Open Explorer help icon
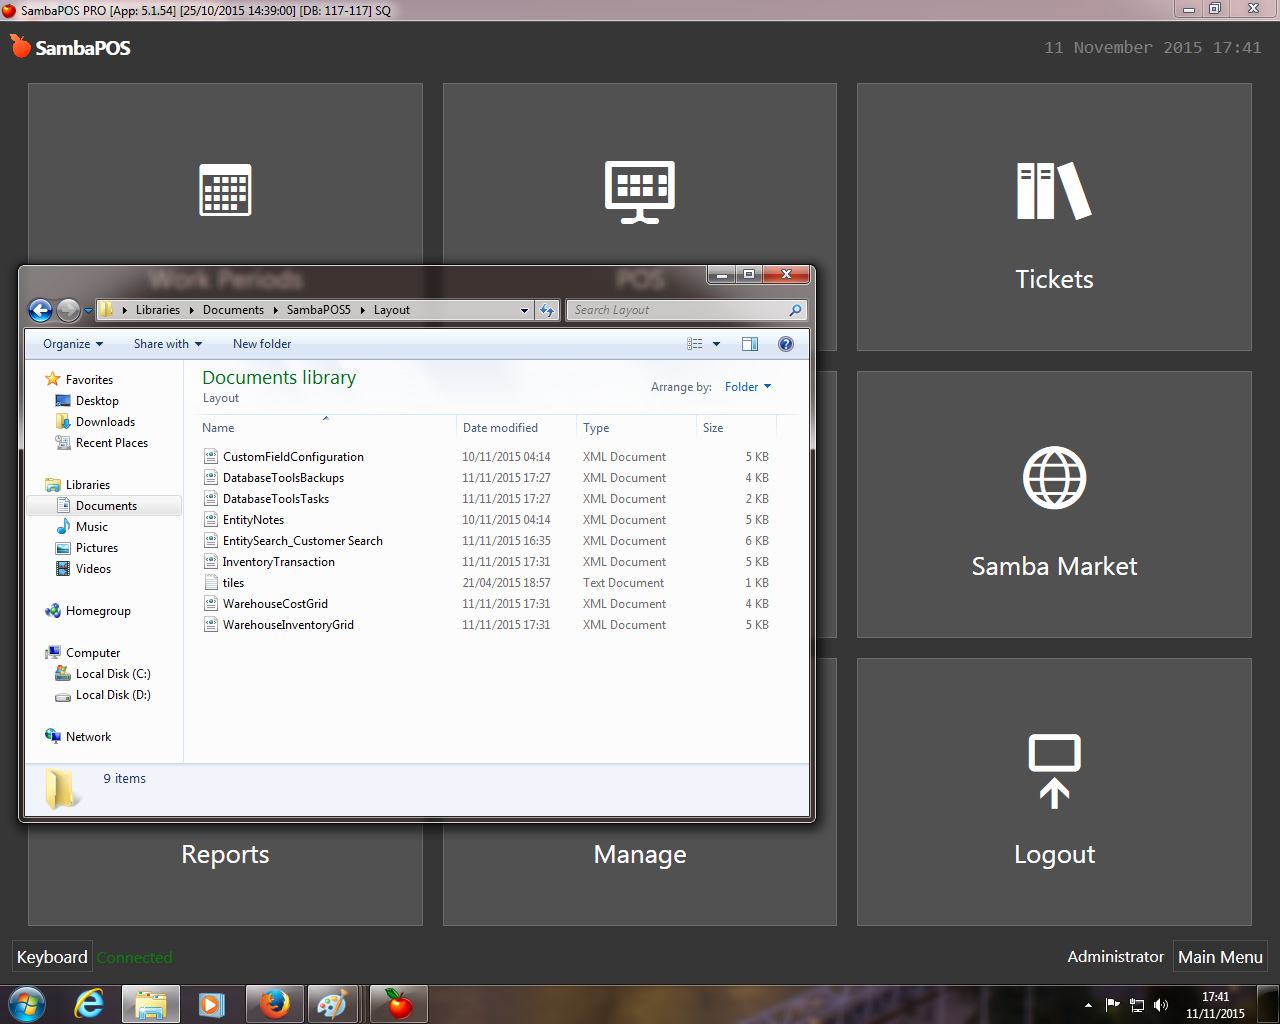Screen dimensions: 1280x1024 (x=786, y=344)
